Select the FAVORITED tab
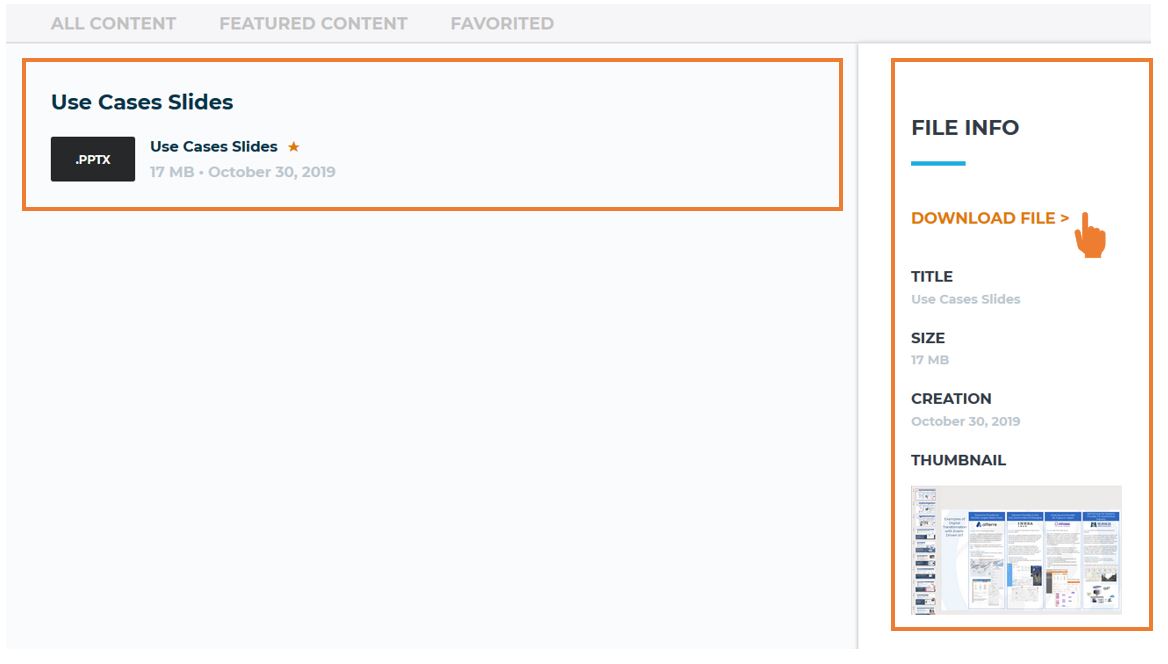This screenshot has height=664, width=1168. point(502,23)
